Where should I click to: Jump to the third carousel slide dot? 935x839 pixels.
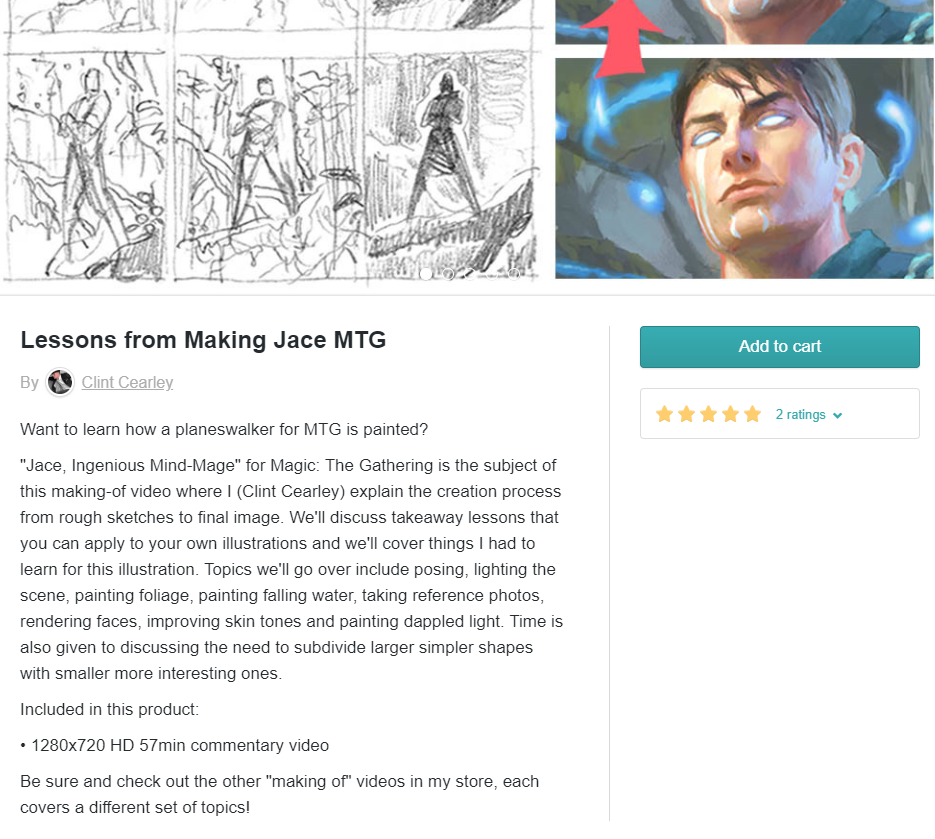tap(470, 274)
